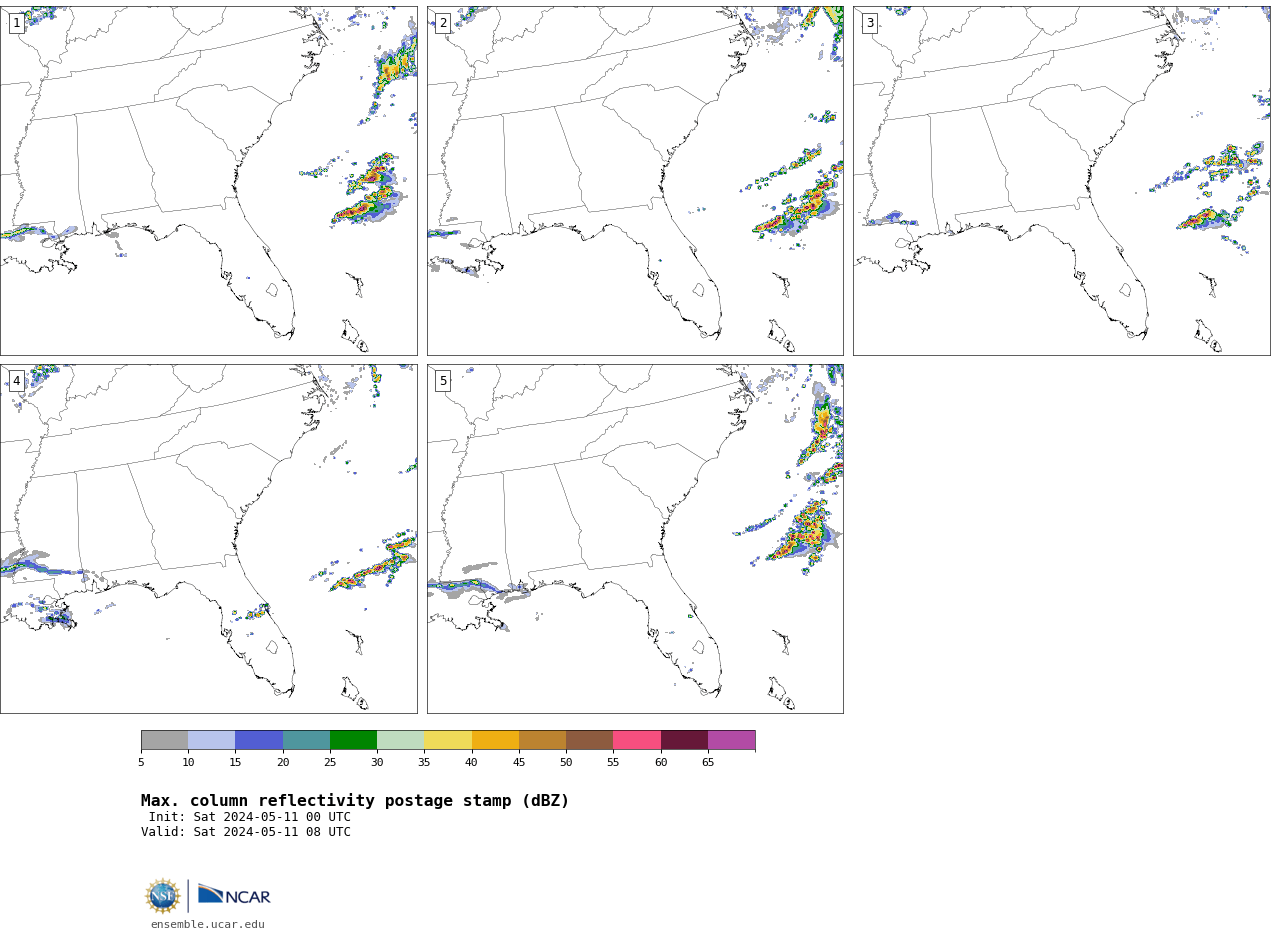Click the maroon 60-65 dBZ swatch
1280x936 pixels.
click(684, 740)
